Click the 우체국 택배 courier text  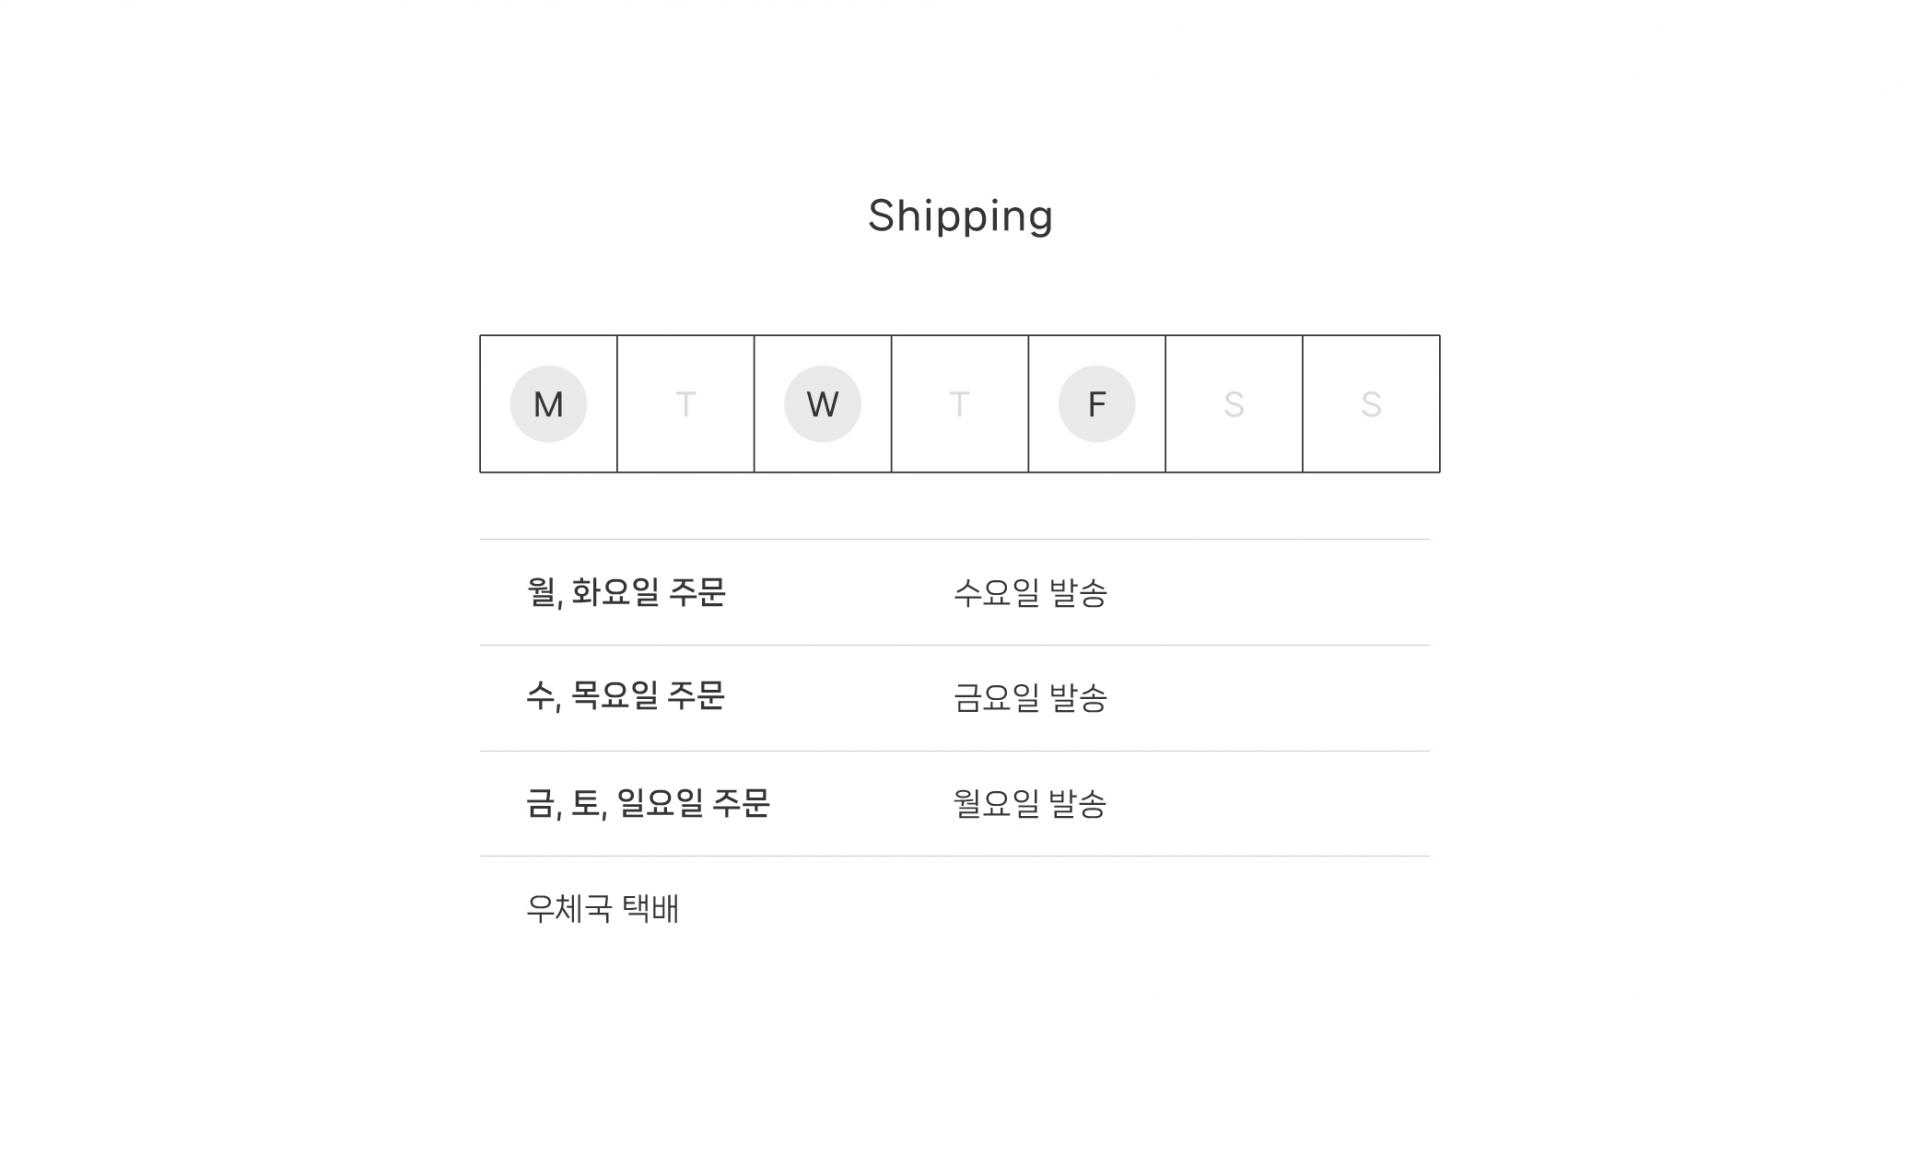point(603,908)
